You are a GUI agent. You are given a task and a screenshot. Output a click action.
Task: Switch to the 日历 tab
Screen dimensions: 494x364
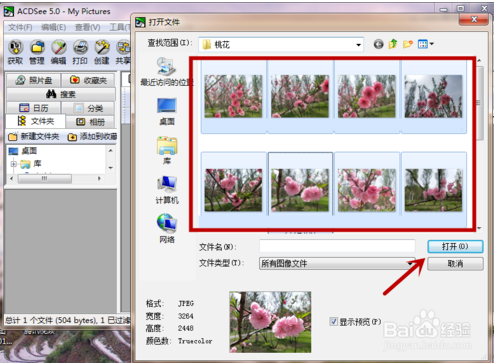click(x=33, y=108)
